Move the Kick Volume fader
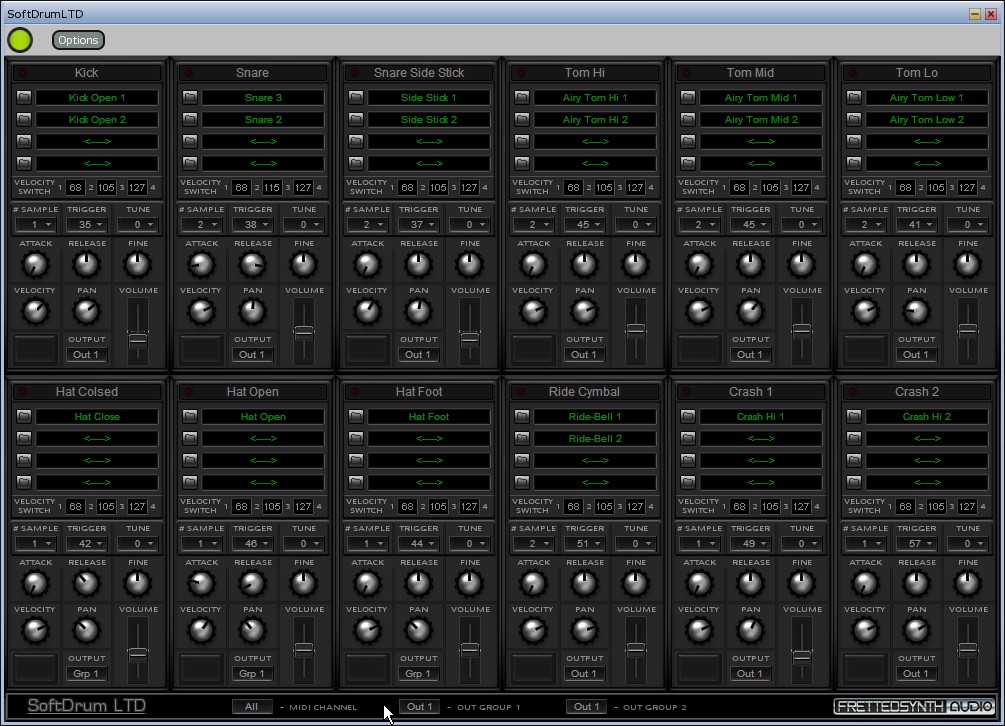Screen dimensions: 1005x726 138,339
